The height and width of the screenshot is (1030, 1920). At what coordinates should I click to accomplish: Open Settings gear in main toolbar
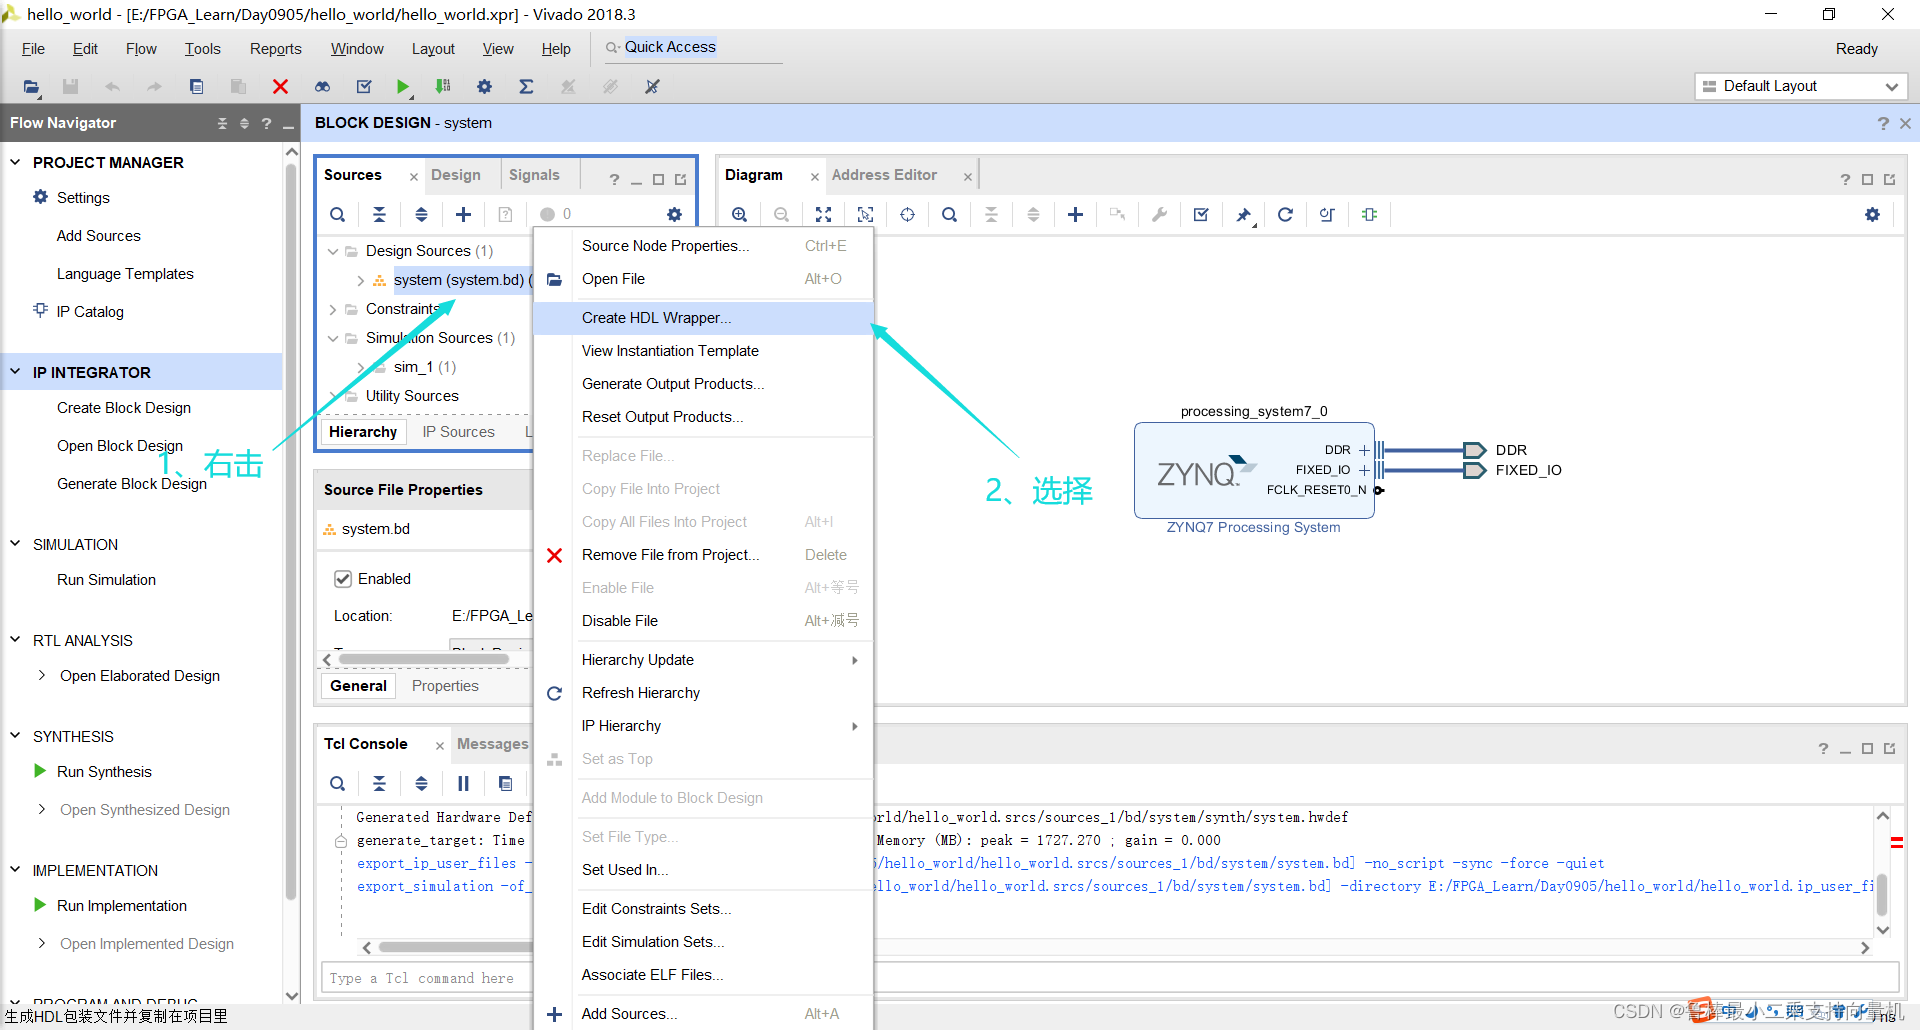point(484,87)
